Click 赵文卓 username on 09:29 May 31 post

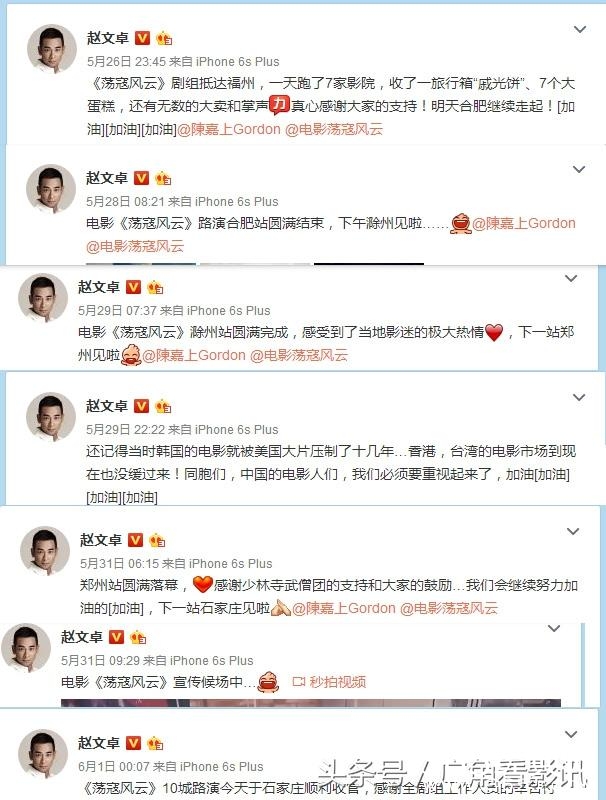pos(82,637)
